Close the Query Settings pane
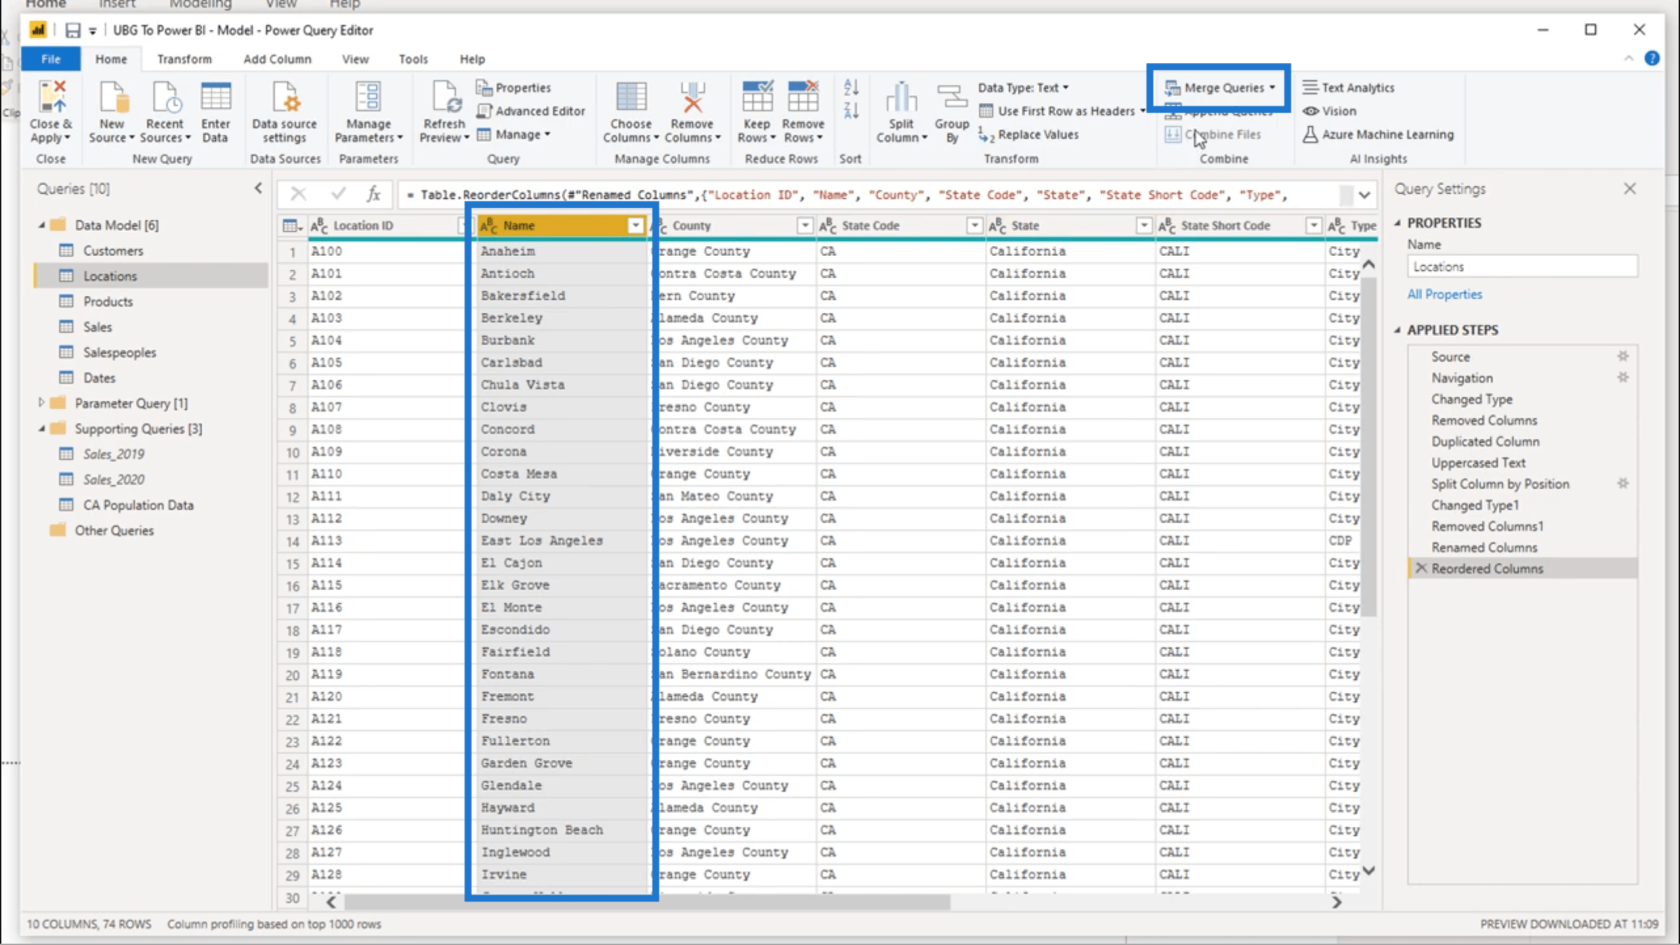The height and width of the screenshot is (945, 1680). coord(1630,188)
